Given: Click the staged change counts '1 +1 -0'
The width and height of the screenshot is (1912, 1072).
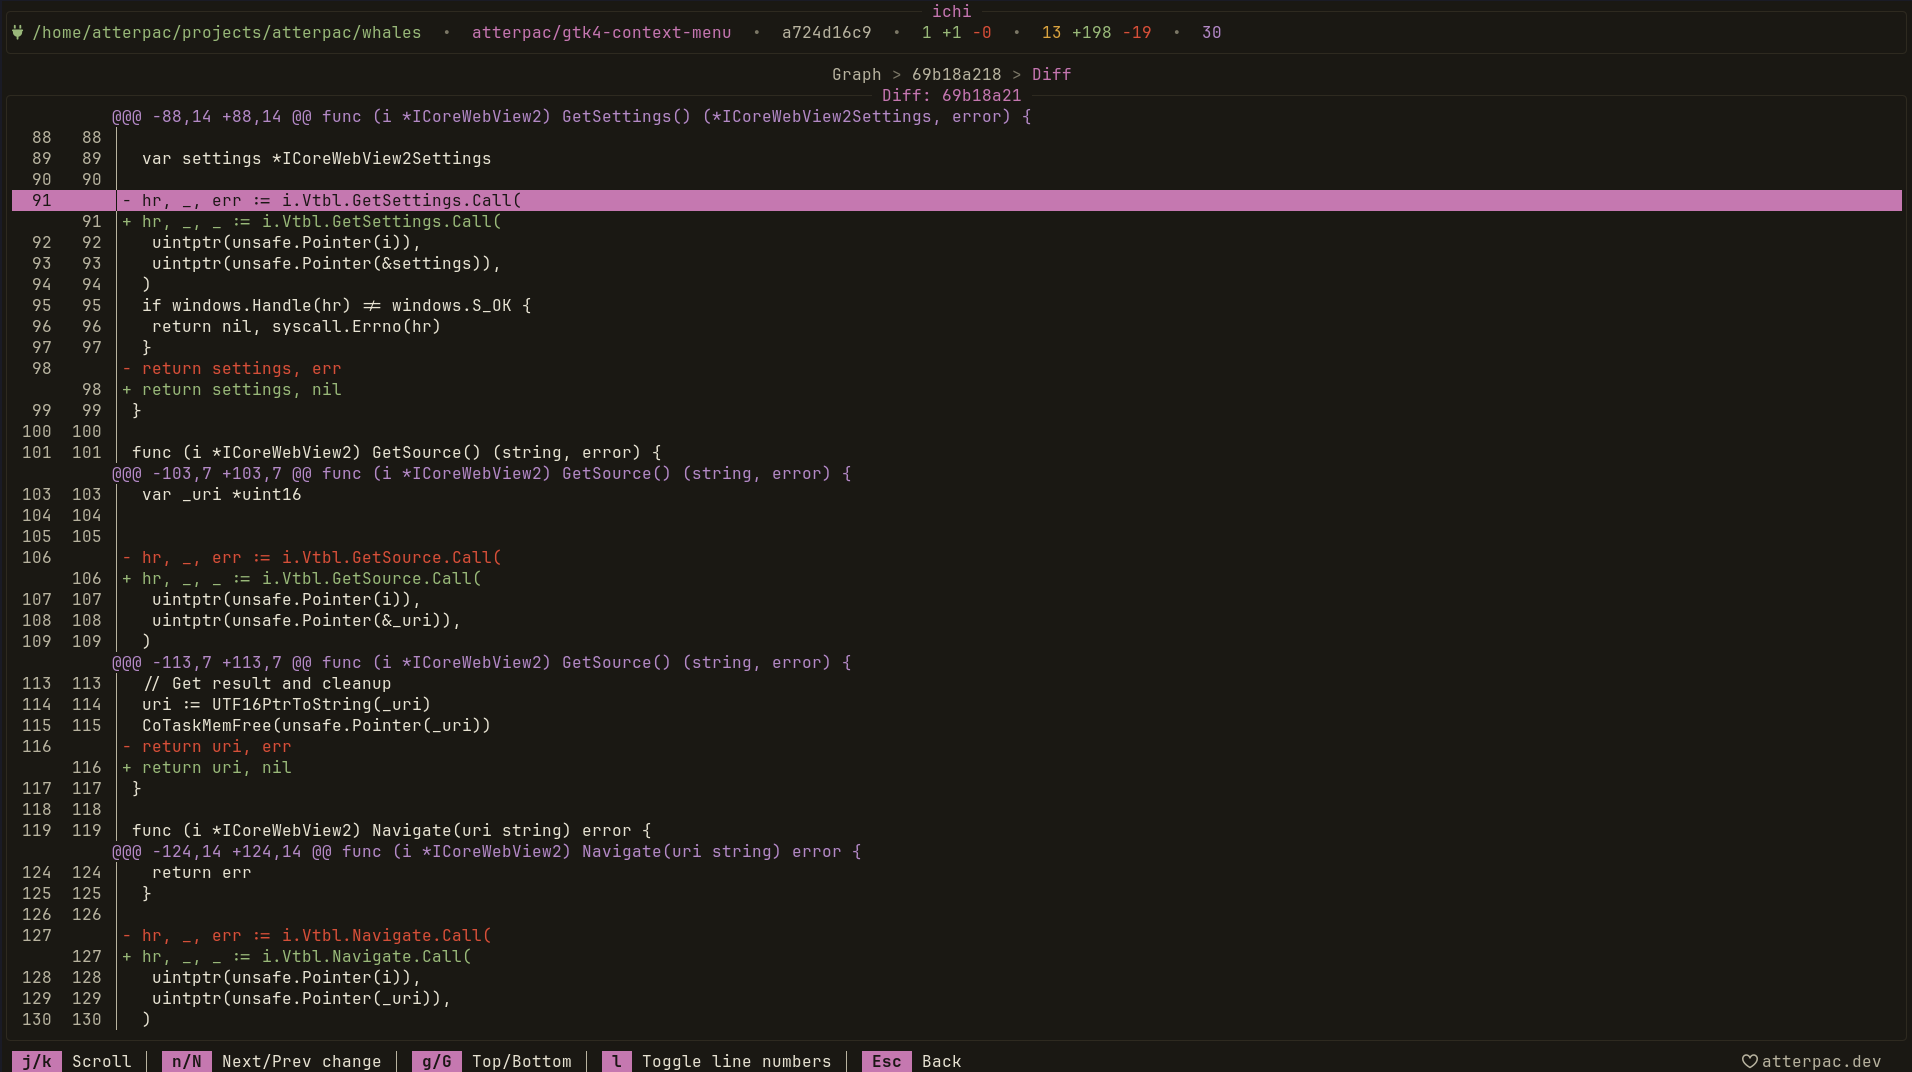Looking at the screenshot, I should (956, 32).
